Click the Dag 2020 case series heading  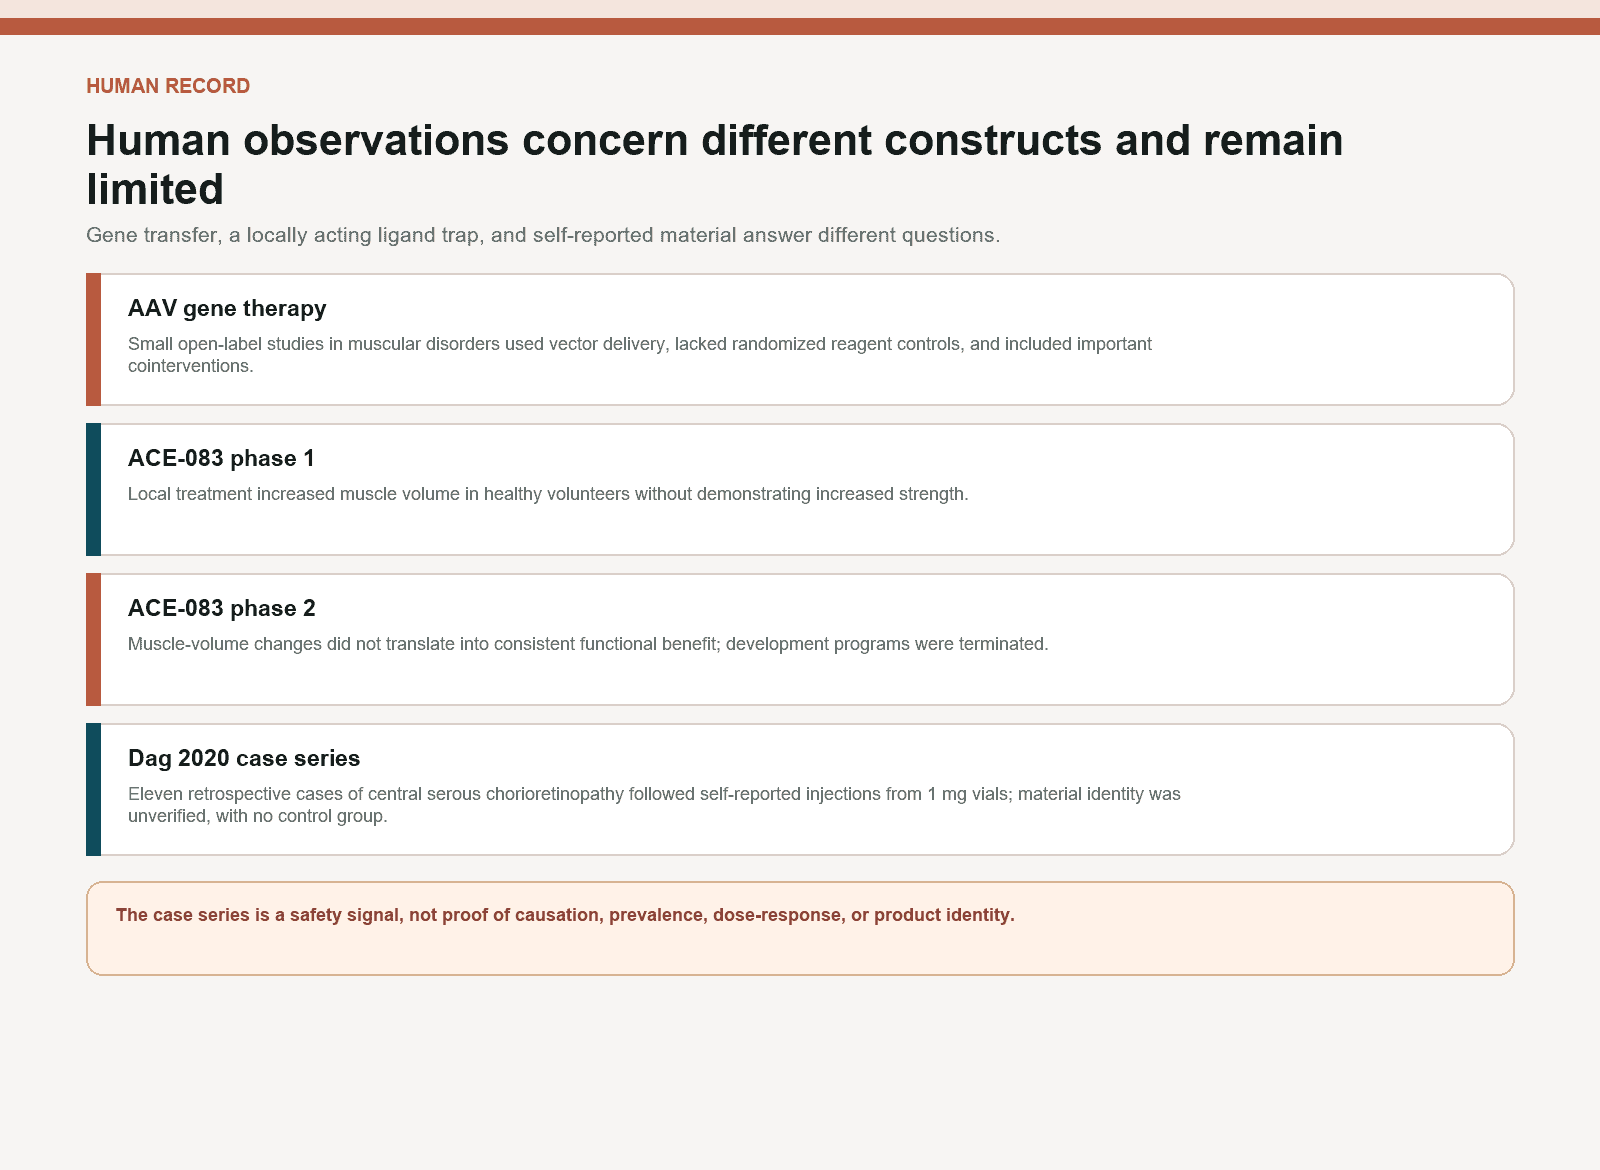click(244, 758)
